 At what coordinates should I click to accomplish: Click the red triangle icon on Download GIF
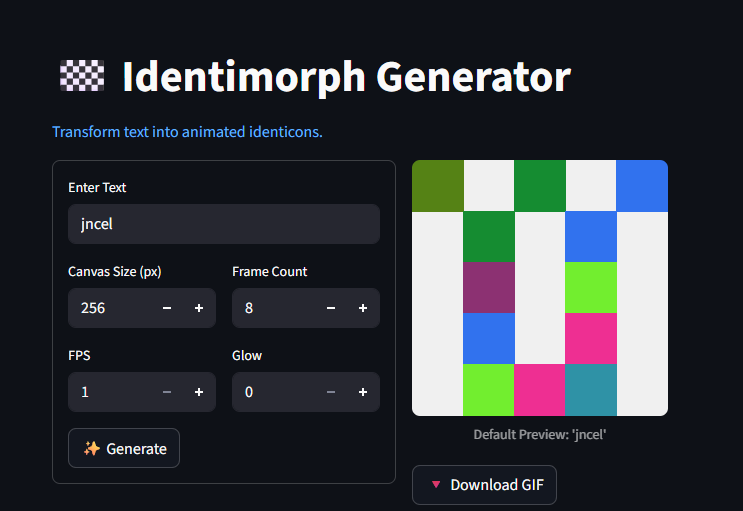[x=436, y=484]
